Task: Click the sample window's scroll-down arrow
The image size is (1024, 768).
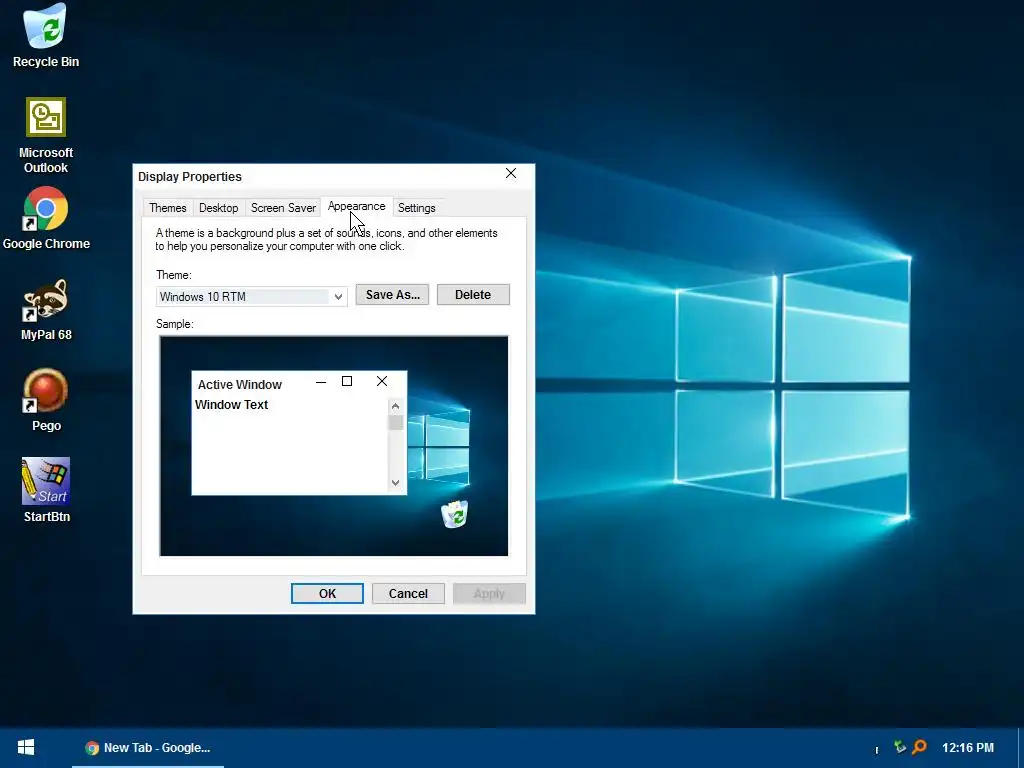Action: 395,483
